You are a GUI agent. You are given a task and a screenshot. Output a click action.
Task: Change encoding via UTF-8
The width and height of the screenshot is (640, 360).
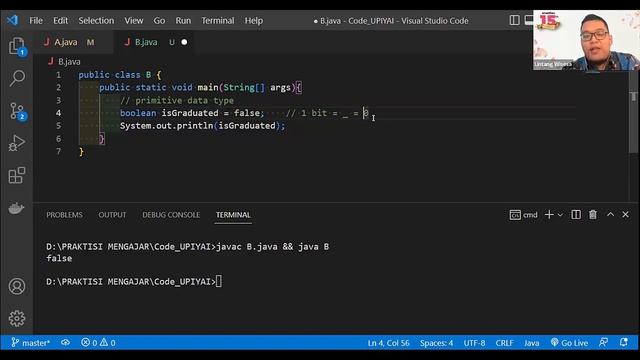[x=474, y=343]
